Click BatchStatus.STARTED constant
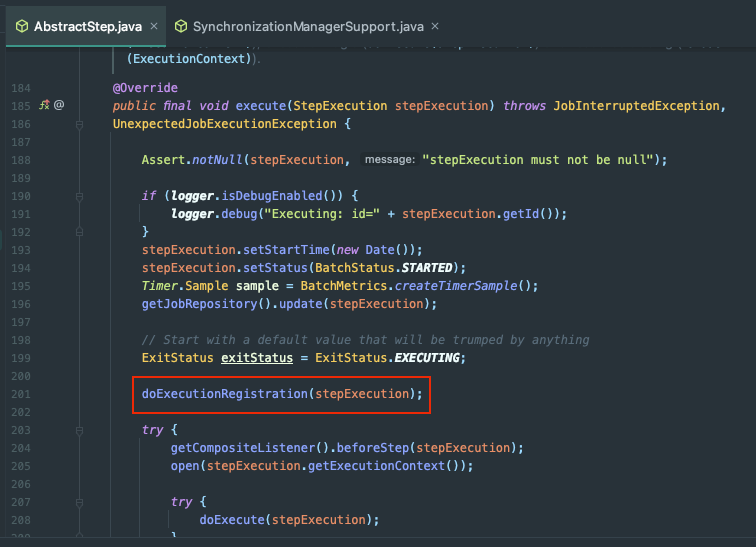This screenshot has width=756, height=547. coord(384,268)
